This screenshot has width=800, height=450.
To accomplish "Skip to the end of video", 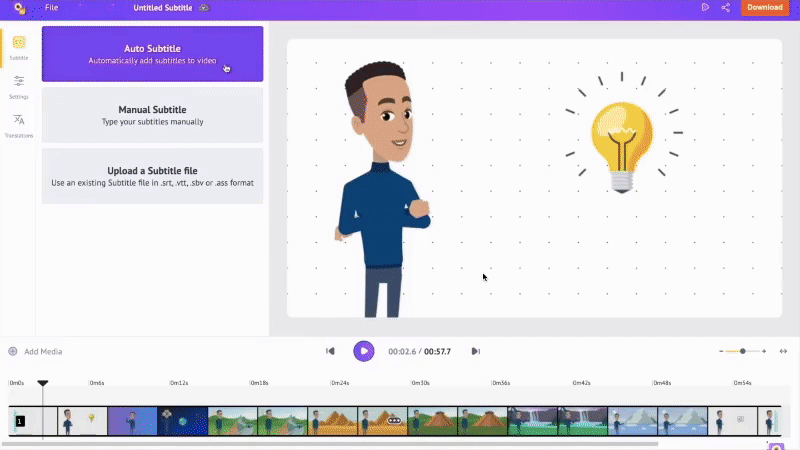I will tap(476, 351).
